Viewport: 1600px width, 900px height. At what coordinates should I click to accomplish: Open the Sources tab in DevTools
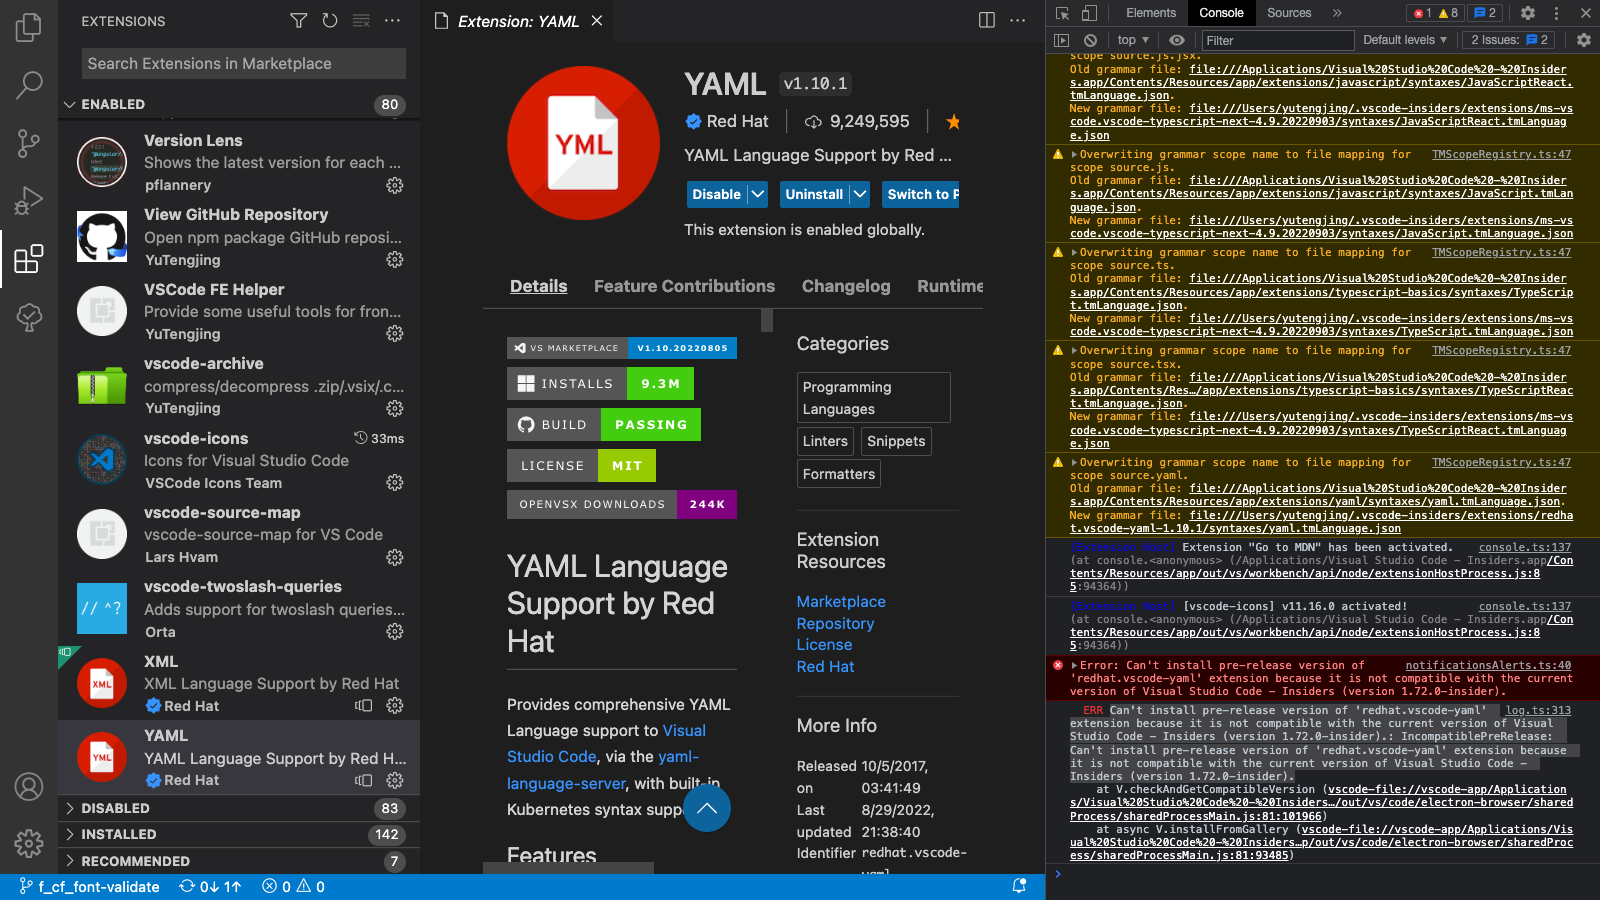1289,13
